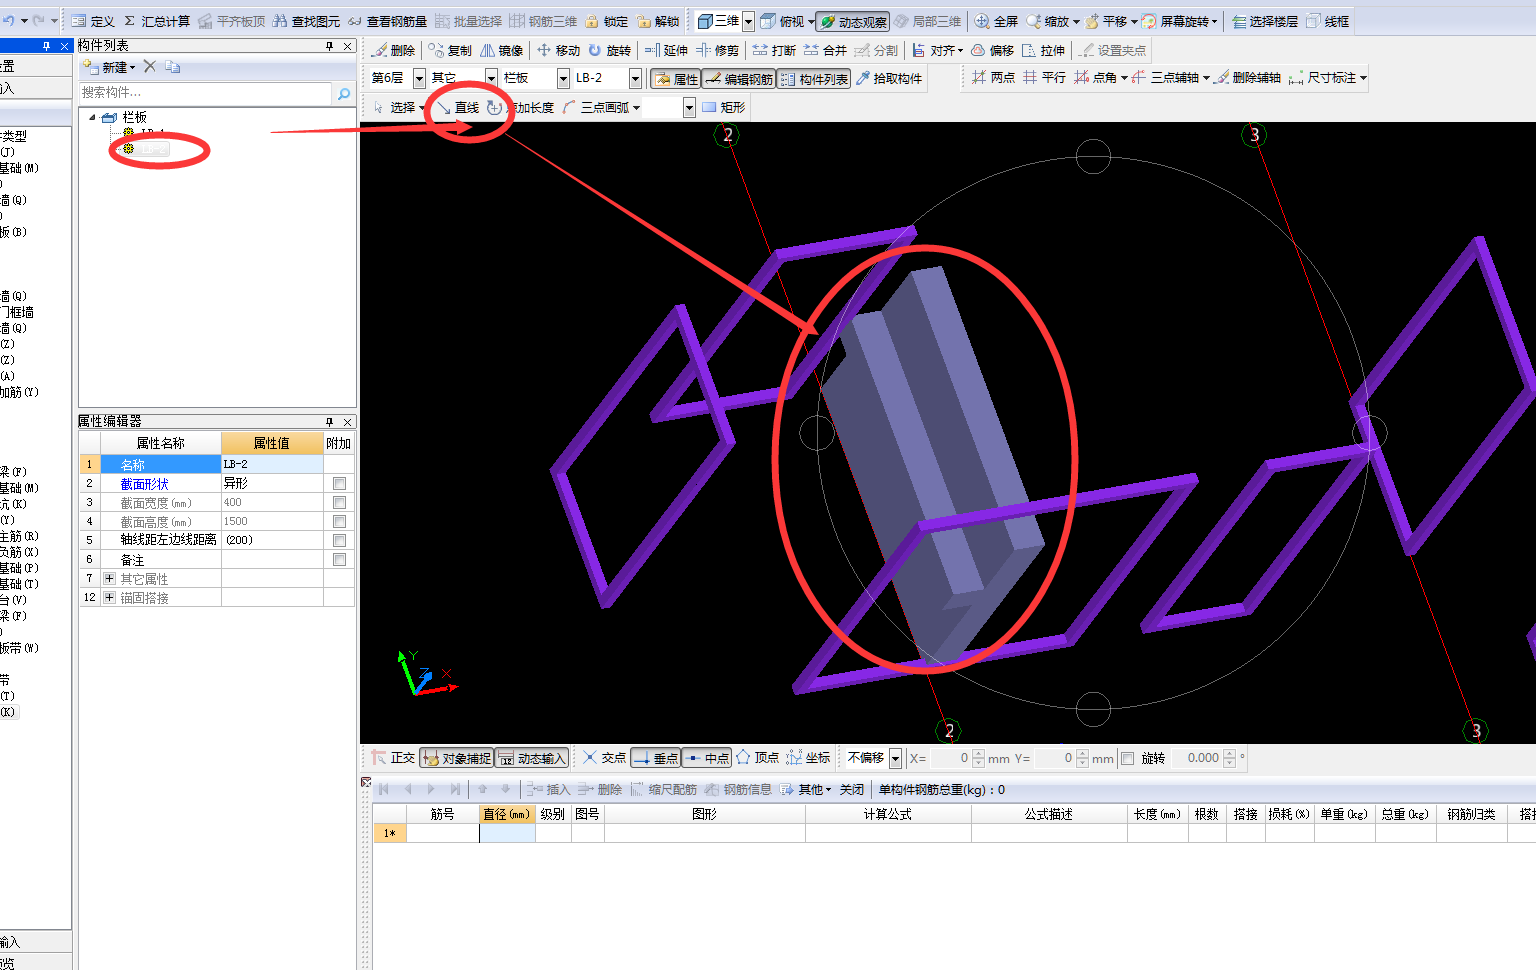Viewport: 1536px width, 970px height.
Task: Click the 偏移 offset tool
Action: point(992,50)
